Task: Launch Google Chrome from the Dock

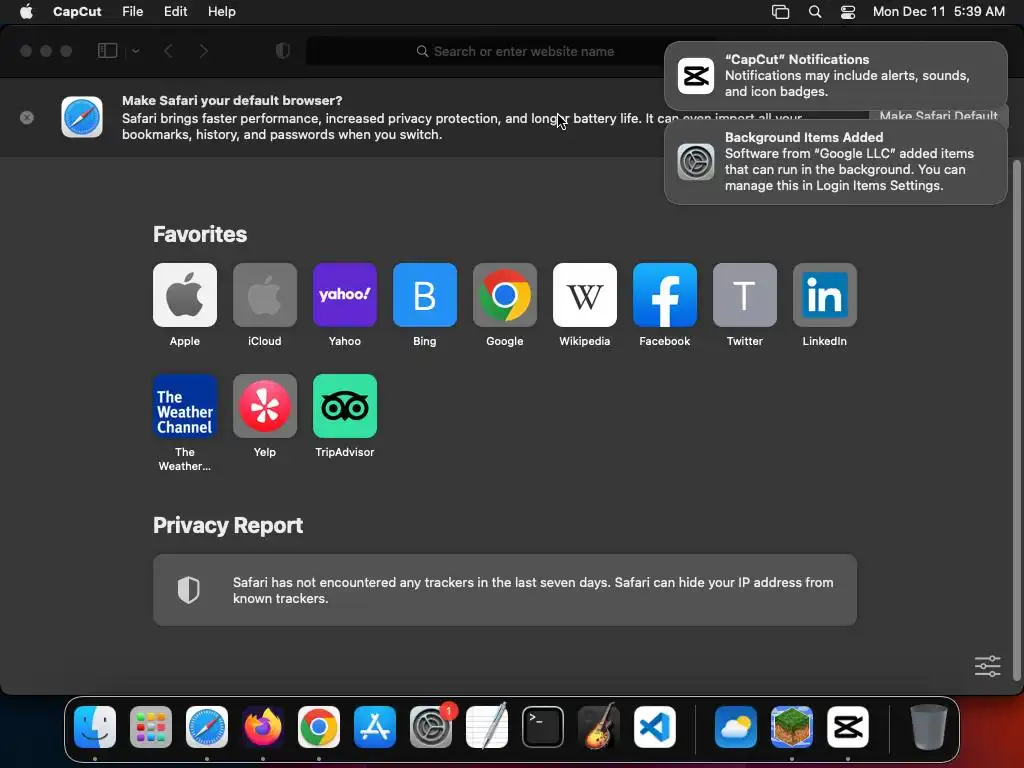Action: coord(319,726)
